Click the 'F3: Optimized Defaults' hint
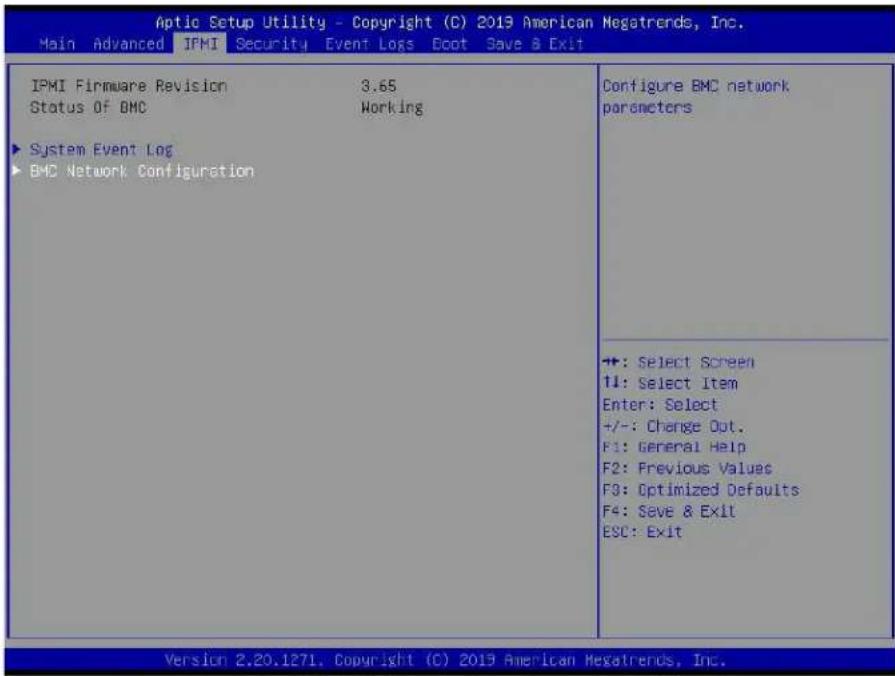The width and height of the screenshot is (895, 676). 701,490
